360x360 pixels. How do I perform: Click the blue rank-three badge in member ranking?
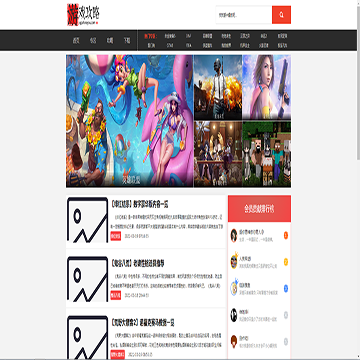point(286,289)
